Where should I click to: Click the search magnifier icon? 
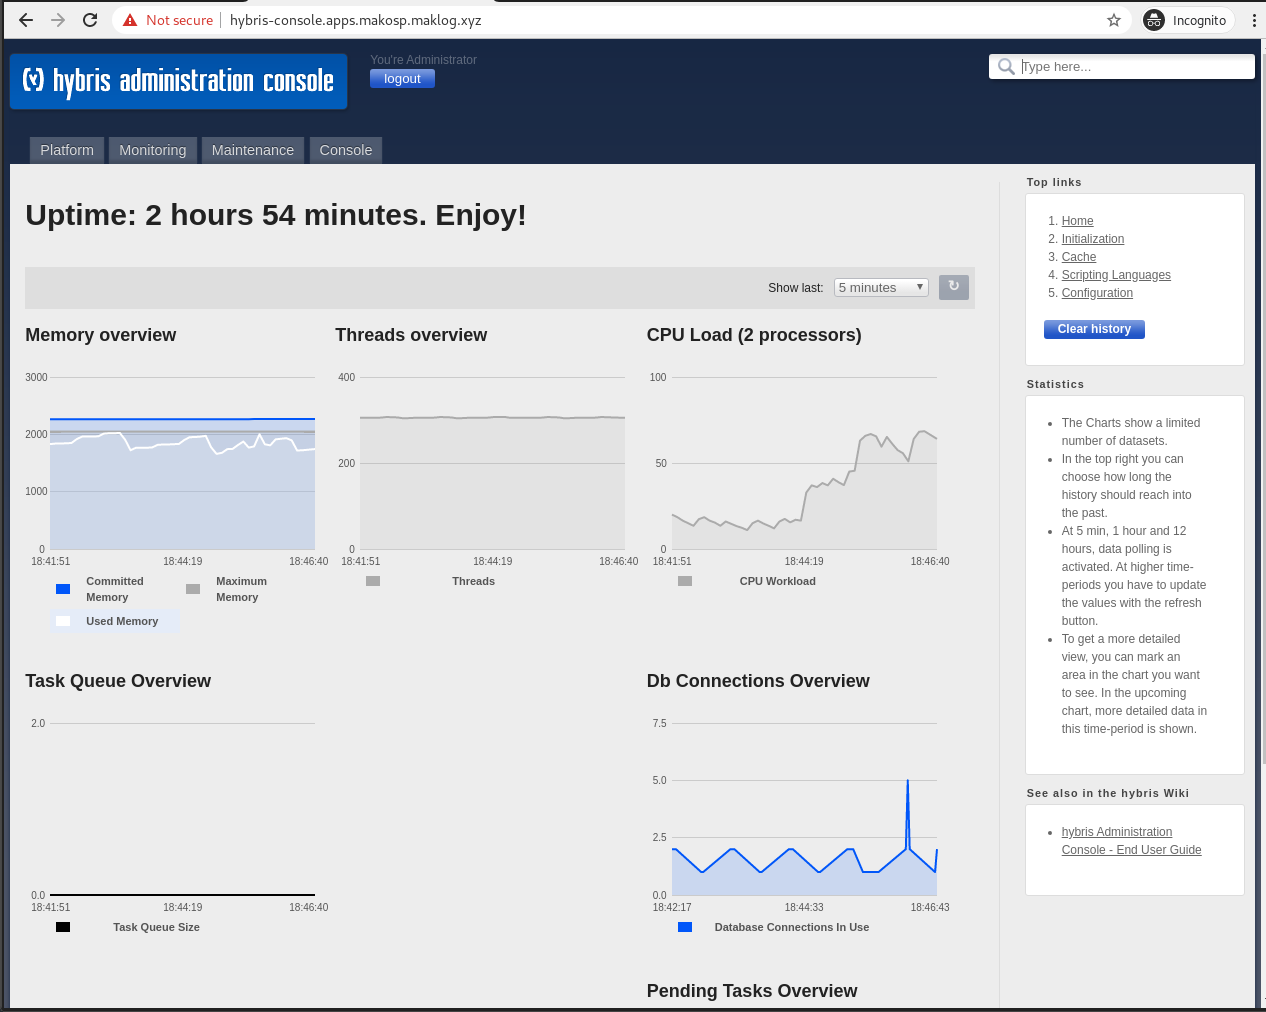[1006, 67]
